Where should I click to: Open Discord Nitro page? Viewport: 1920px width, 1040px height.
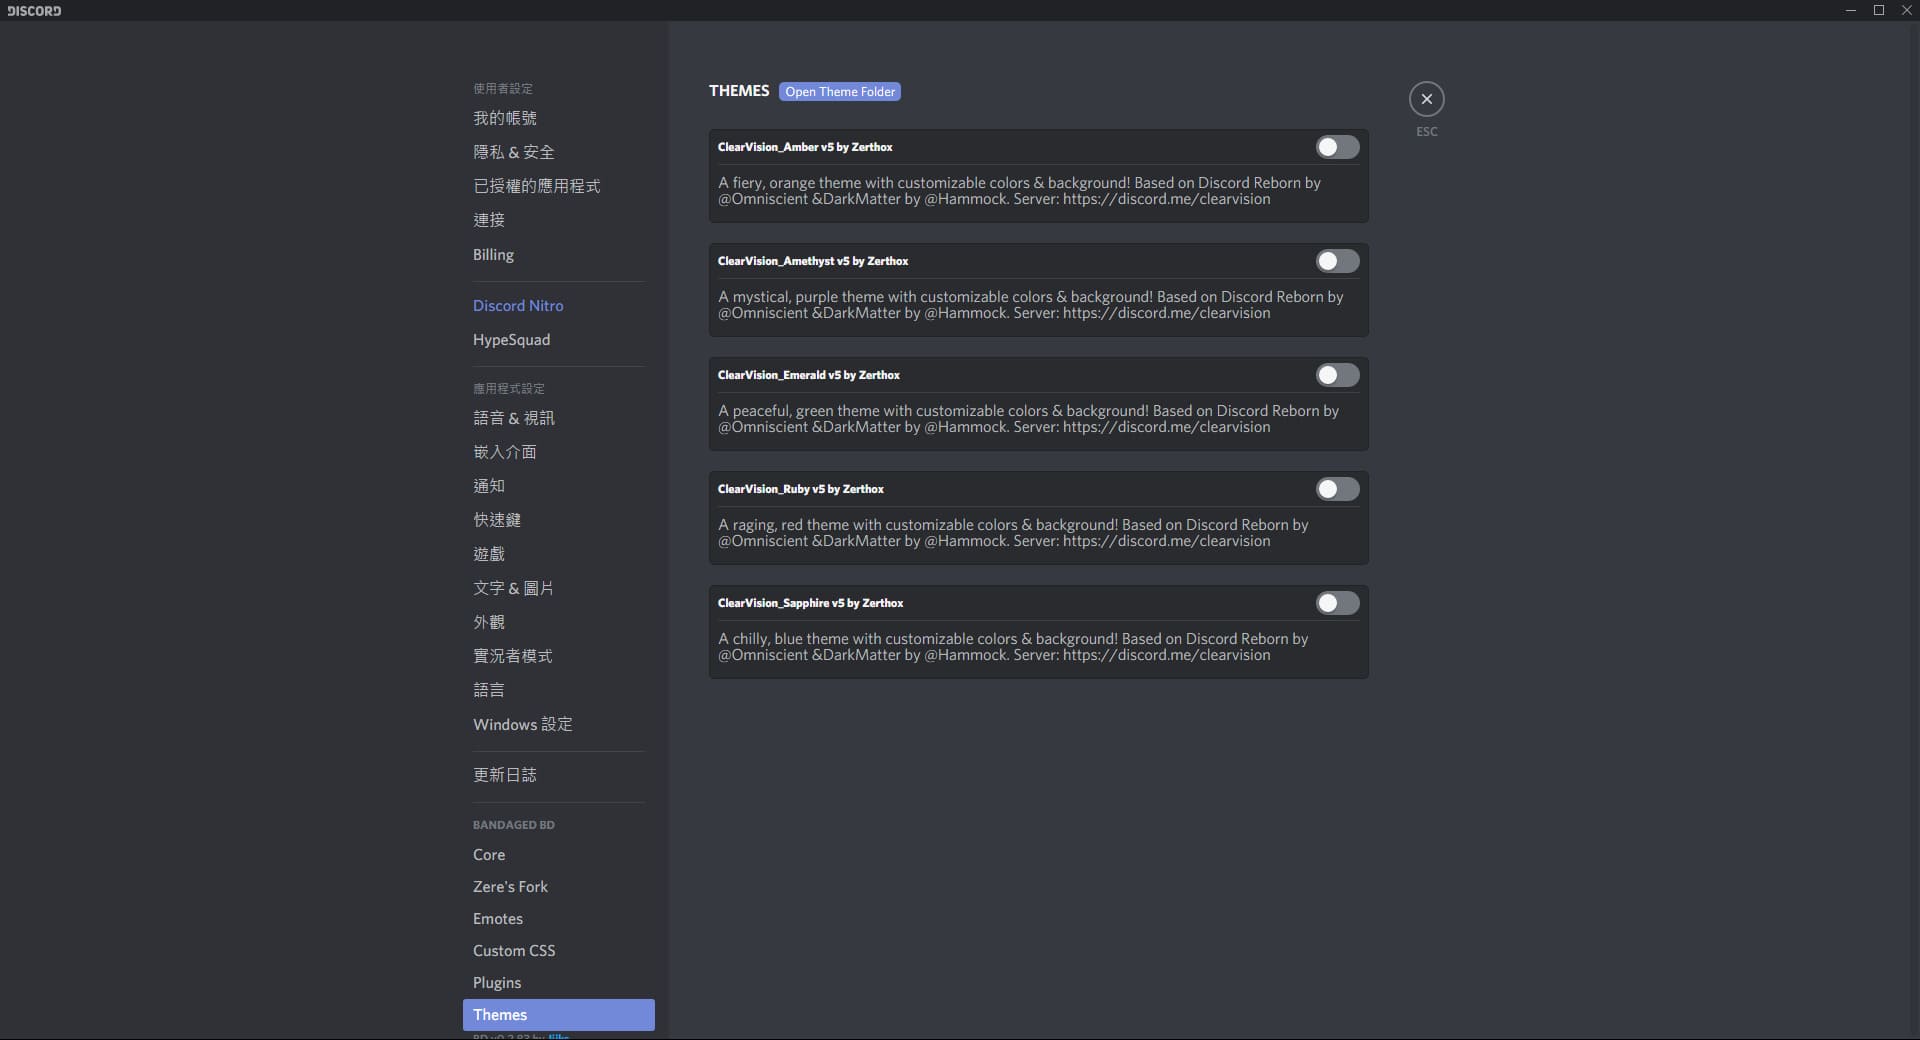coord(558,306)
